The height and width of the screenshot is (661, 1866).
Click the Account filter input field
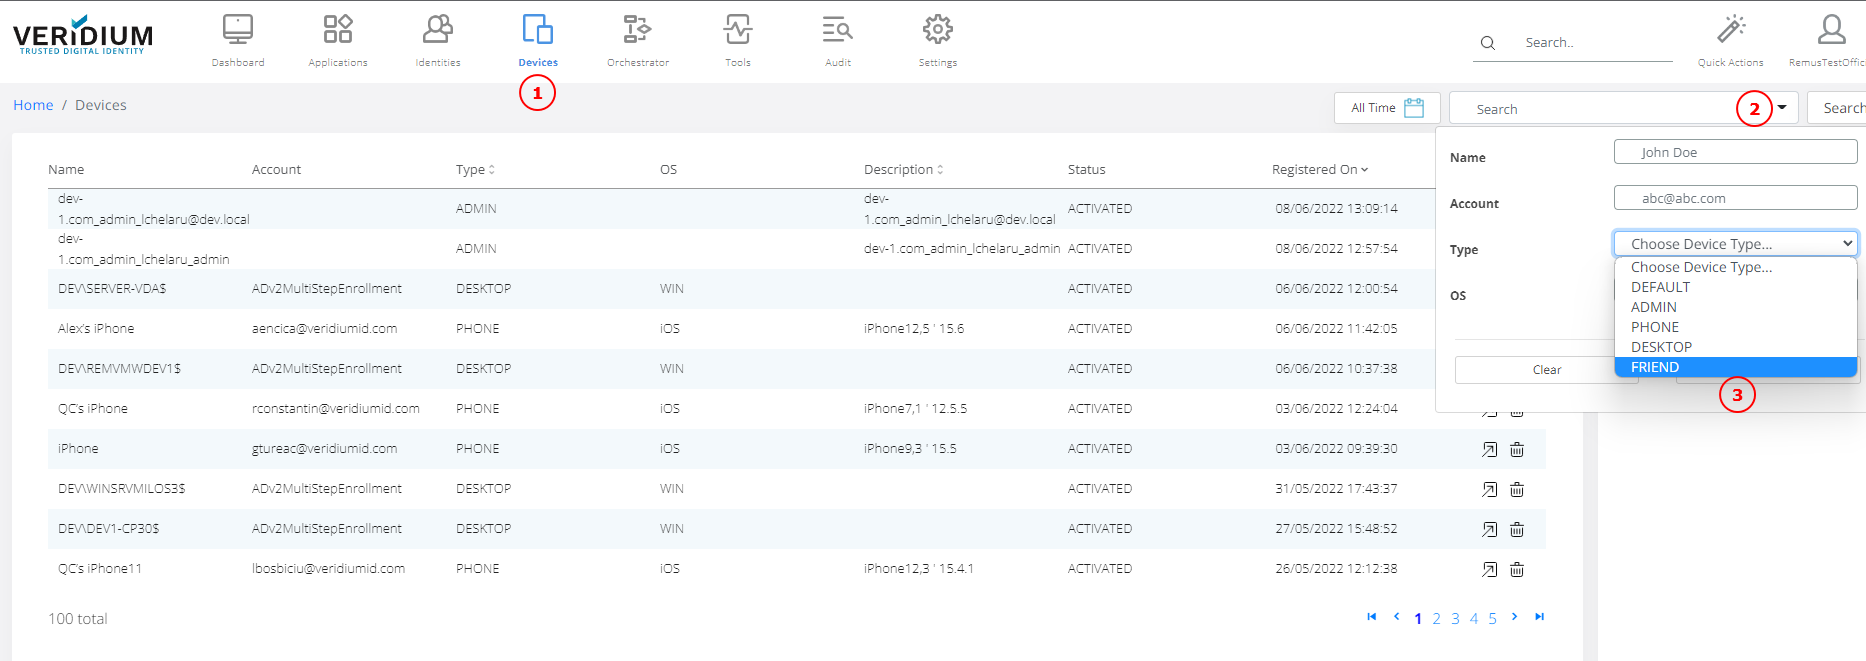point(1735,198)
